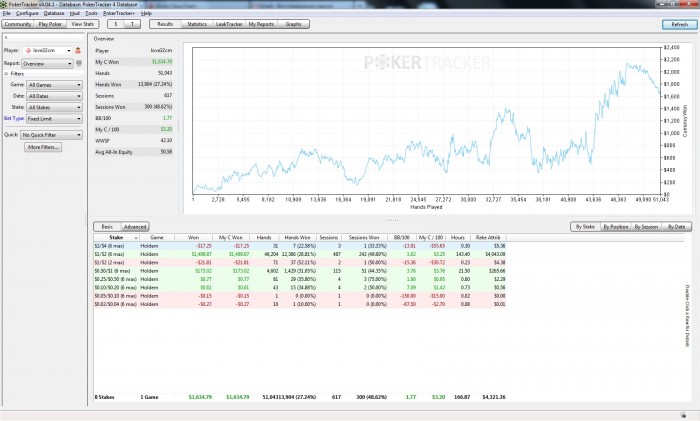Click the collapse sidebar arrow above Player
Image resolution: width=700 pixels, height=421 pixels.
pyautogui.click(x=6, y=38)
